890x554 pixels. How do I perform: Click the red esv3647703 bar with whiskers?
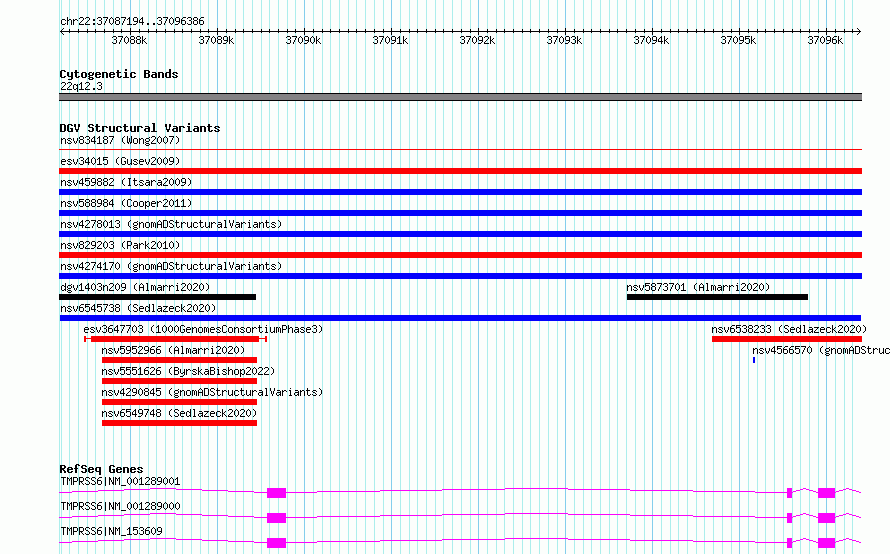(175, 339)
